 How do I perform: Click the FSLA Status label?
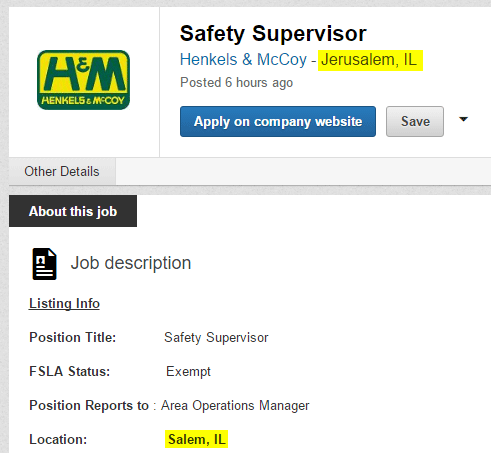pyautogui.click(x=70, y=371)
